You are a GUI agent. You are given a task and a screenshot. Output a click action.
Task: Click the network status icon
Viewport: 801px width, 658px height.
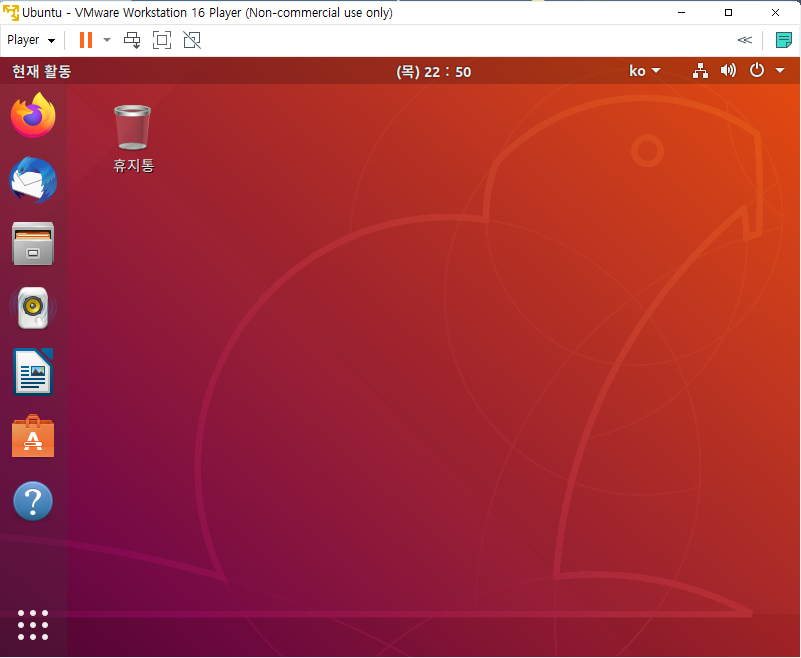coord(700,71)
